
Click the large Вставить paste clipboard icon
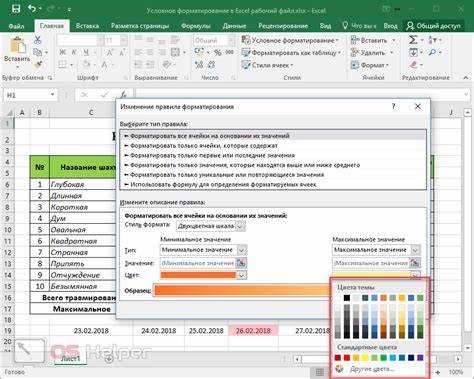[x=17, y=45]
